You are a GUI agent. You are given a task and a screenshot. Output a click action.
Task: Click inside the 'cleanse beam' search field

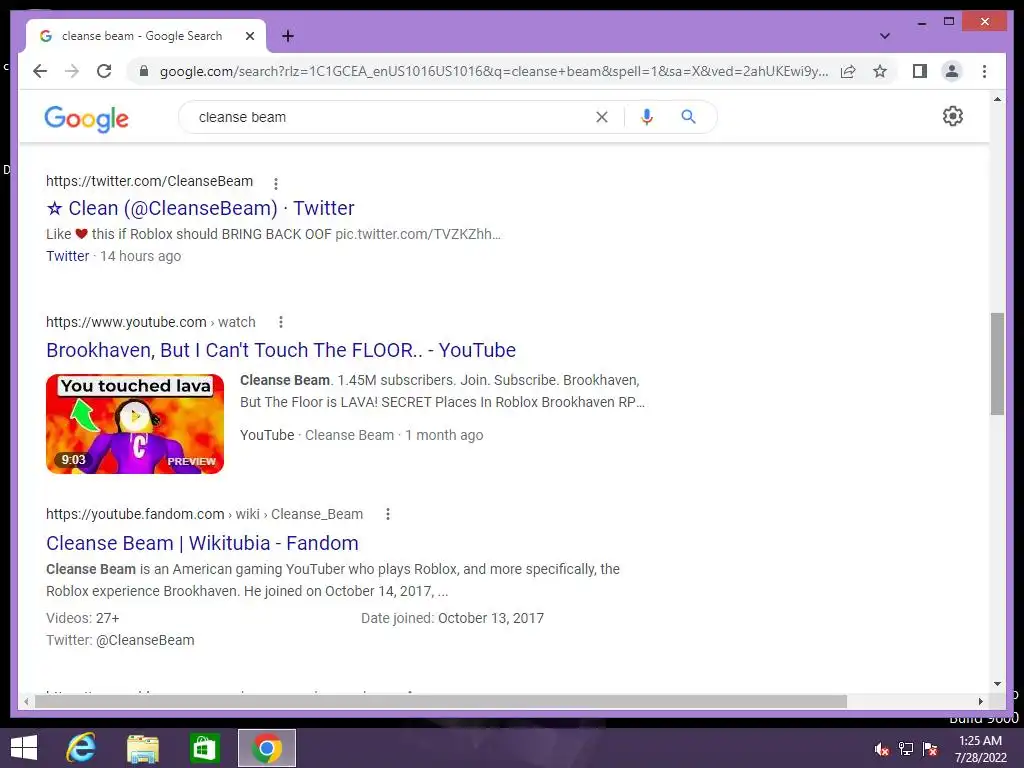tap(392, 117)
